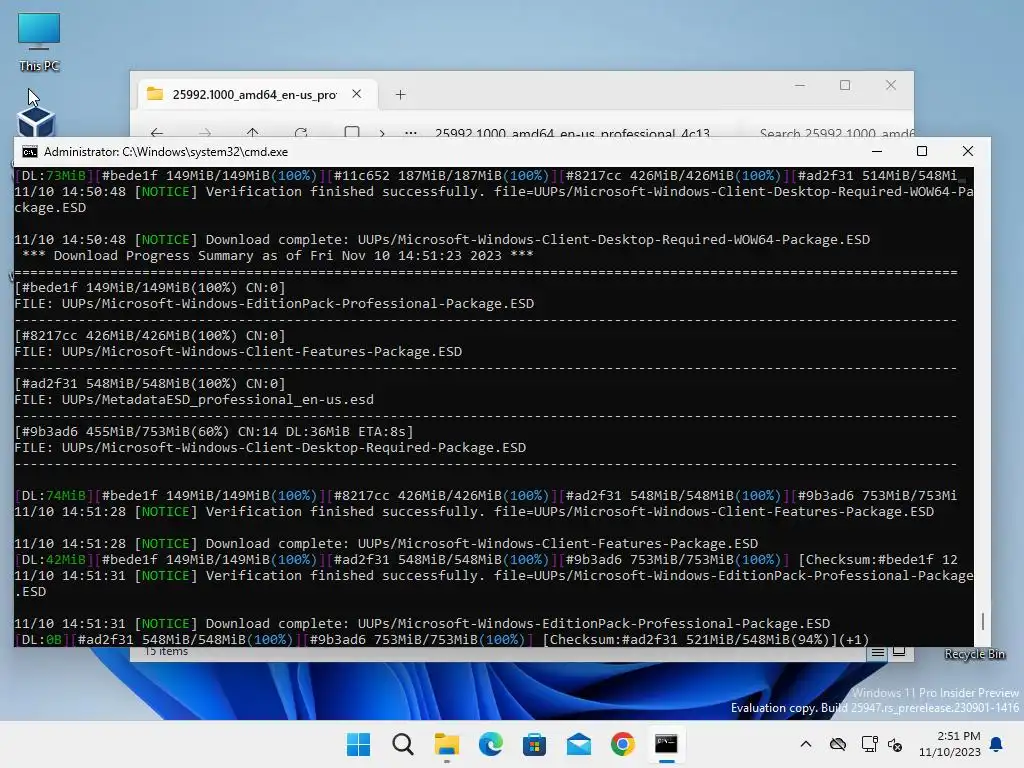Switch Explorer to details view icon
The image size is (1024, 768).
[x=878, y=652]
